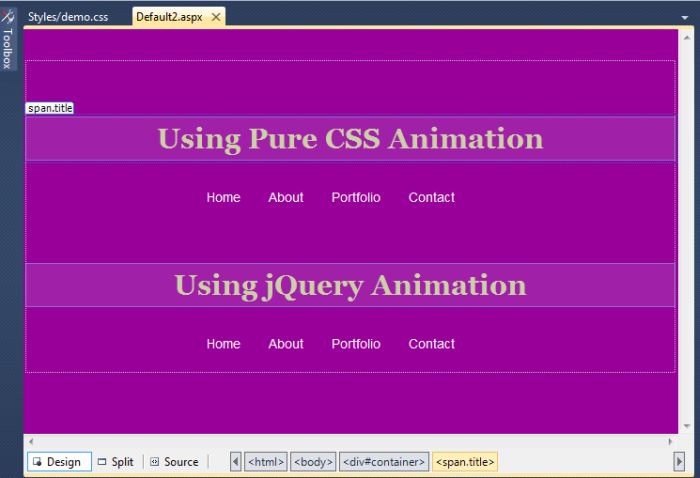Click the Source view icon

(x=154, y=461)
